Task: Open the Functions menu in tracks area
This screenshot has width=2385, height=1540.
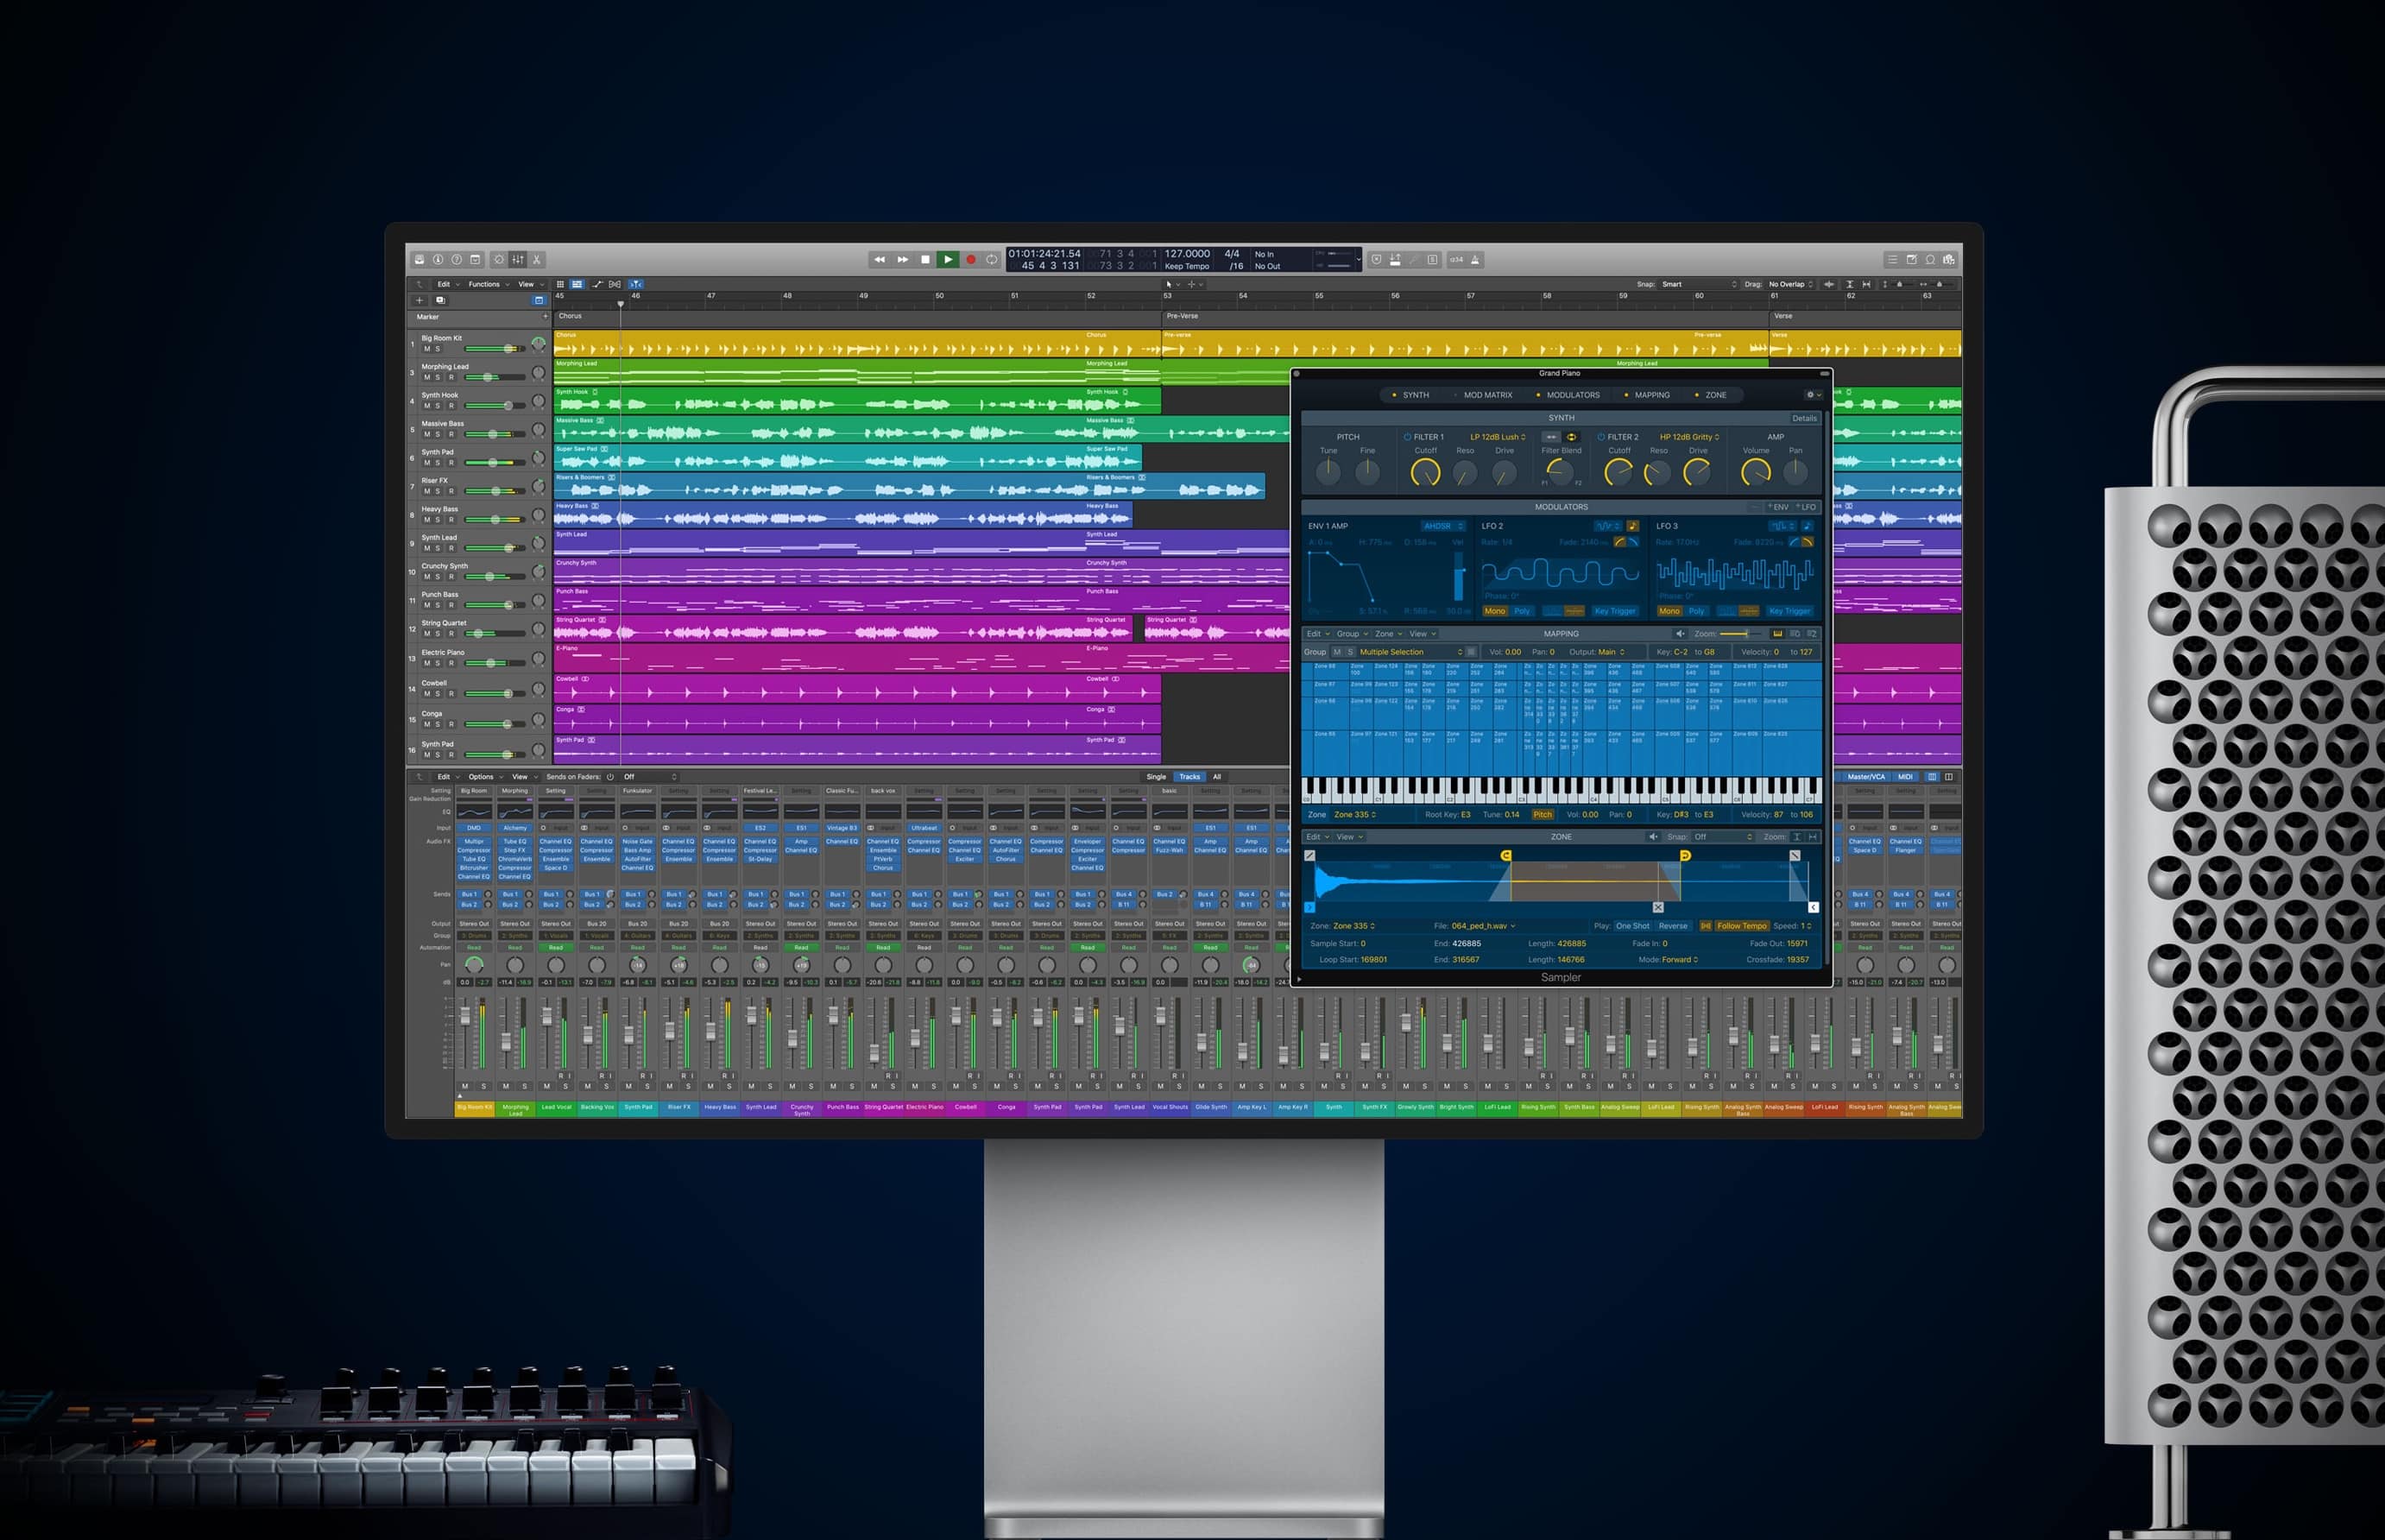Action: pos(487,284)
